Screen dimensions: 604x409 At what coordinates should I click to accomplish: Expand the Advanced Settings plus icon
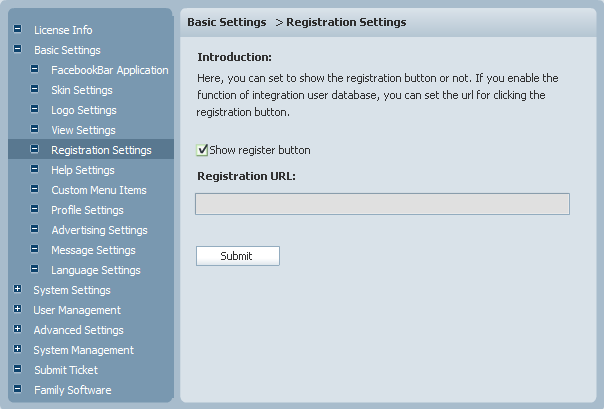coord(18,329)
